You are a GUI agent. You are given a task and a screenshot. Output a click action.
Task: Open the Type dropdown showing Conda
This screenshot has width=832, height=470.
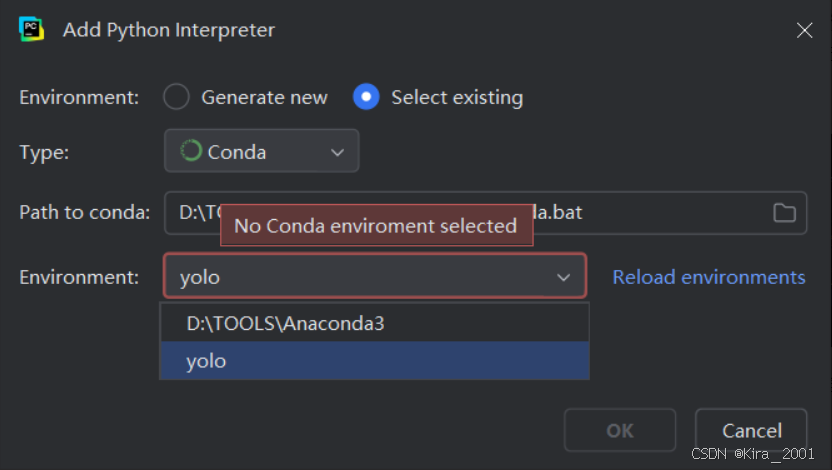261,152
